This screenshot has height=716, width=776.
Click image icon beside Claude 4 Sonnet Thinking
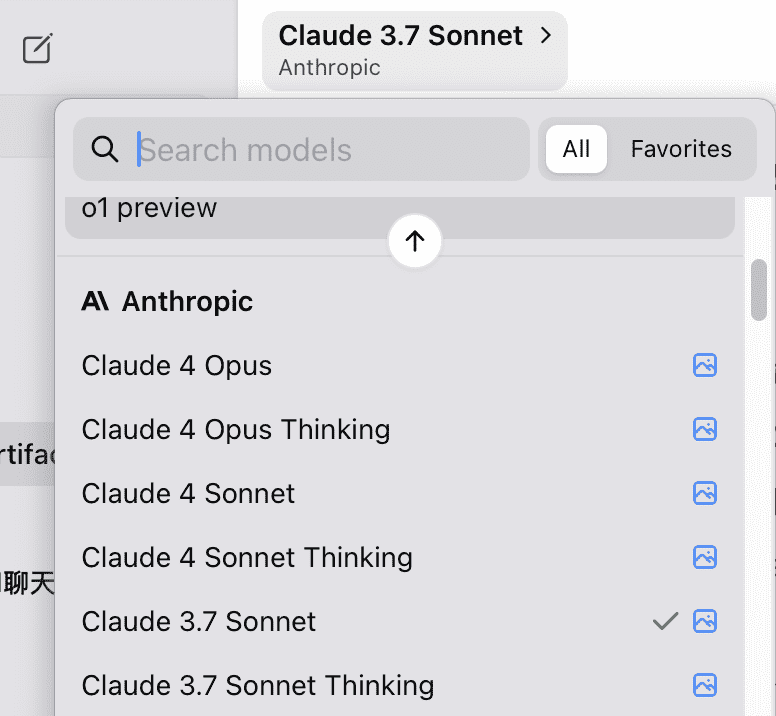pyautogui.click(x=705, y=557)
